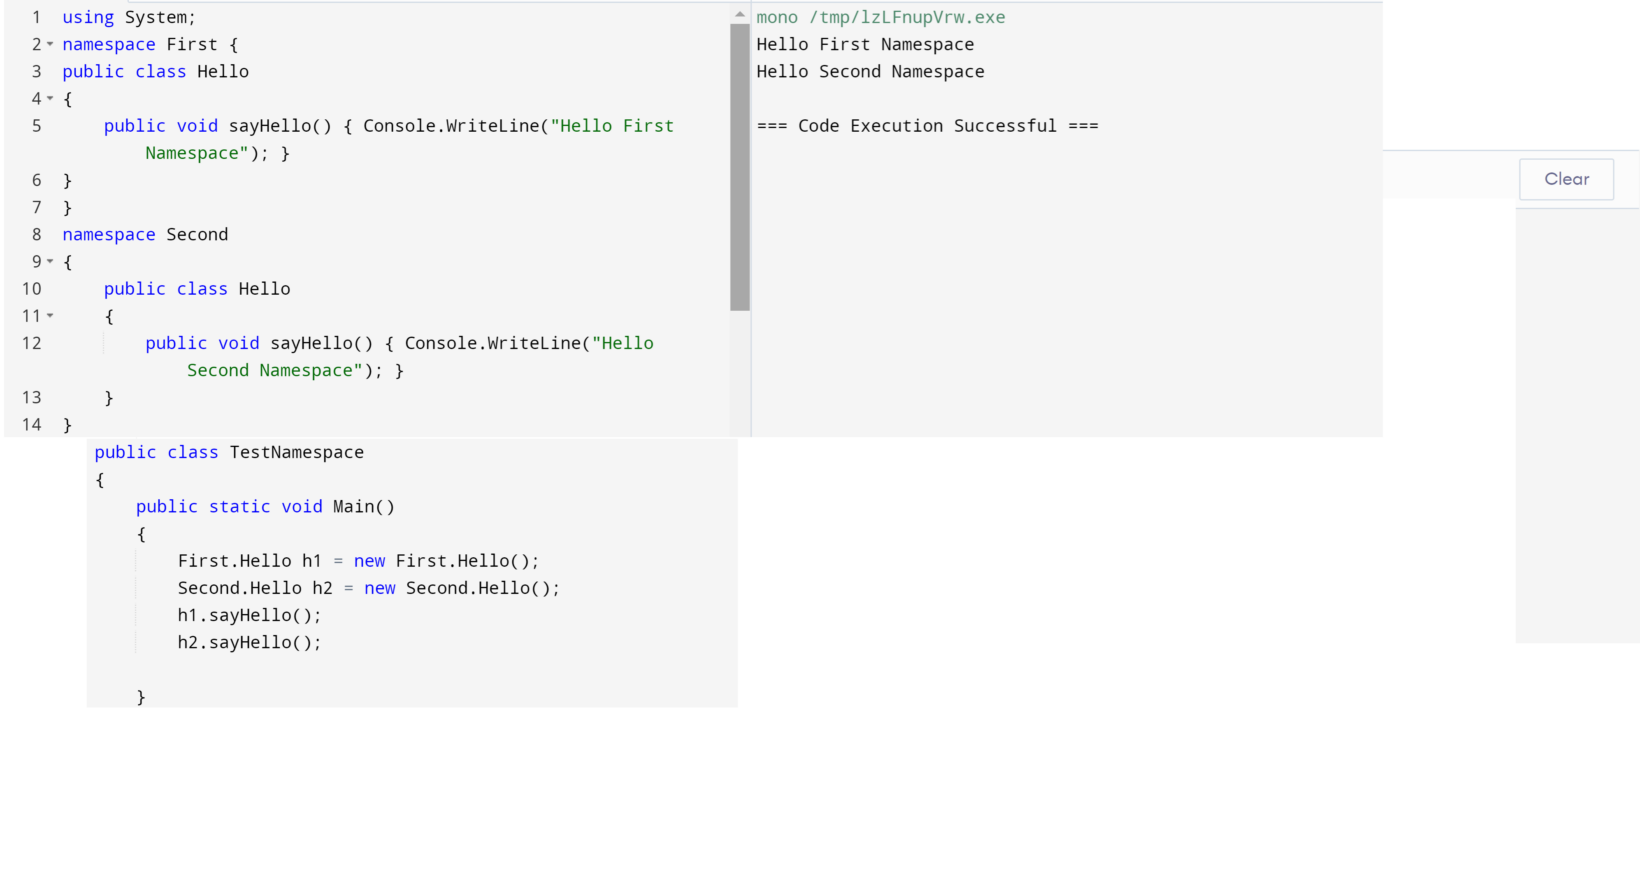The image size is (1640, 889).
Task: Place cursor on the 'using System;' line
Action: click(129, 18)
